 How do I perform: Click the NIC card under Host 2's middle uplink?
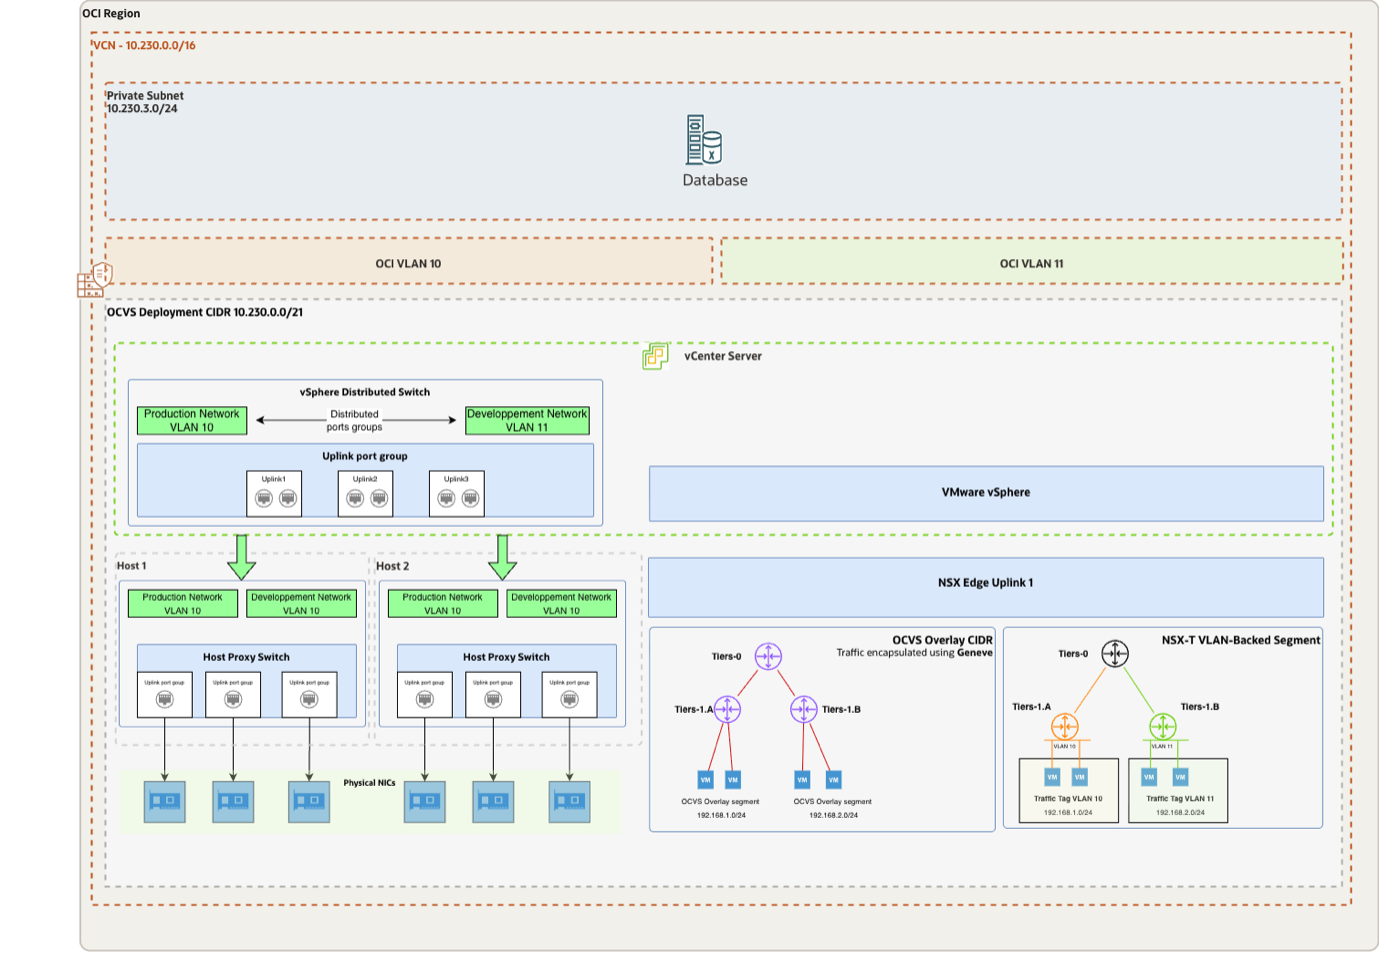493,802
